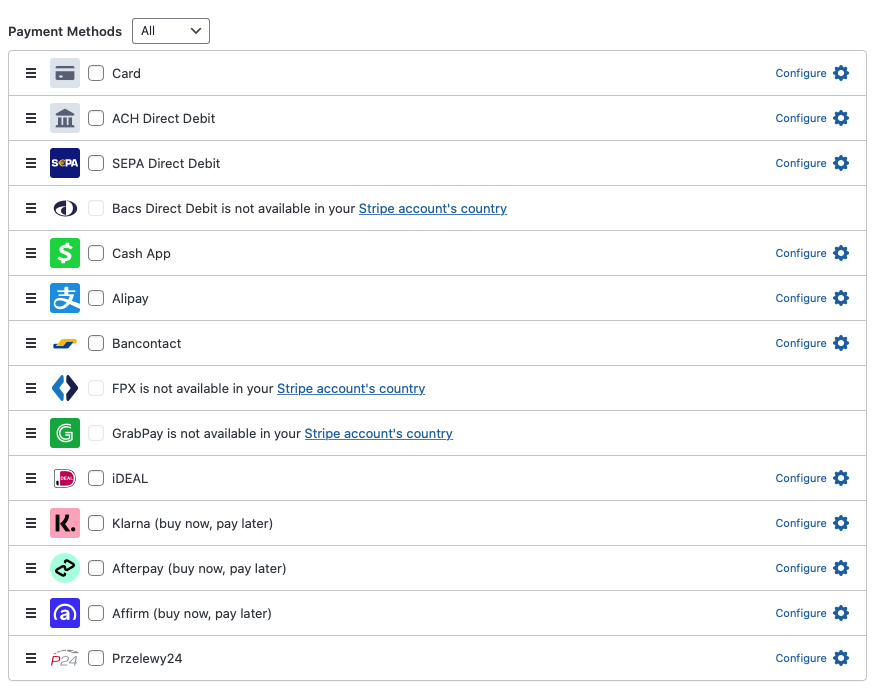The height and width of the screenshot is (692, 875).
Task: Click the Alipay logo icon
Action: [x=65, y=298]
